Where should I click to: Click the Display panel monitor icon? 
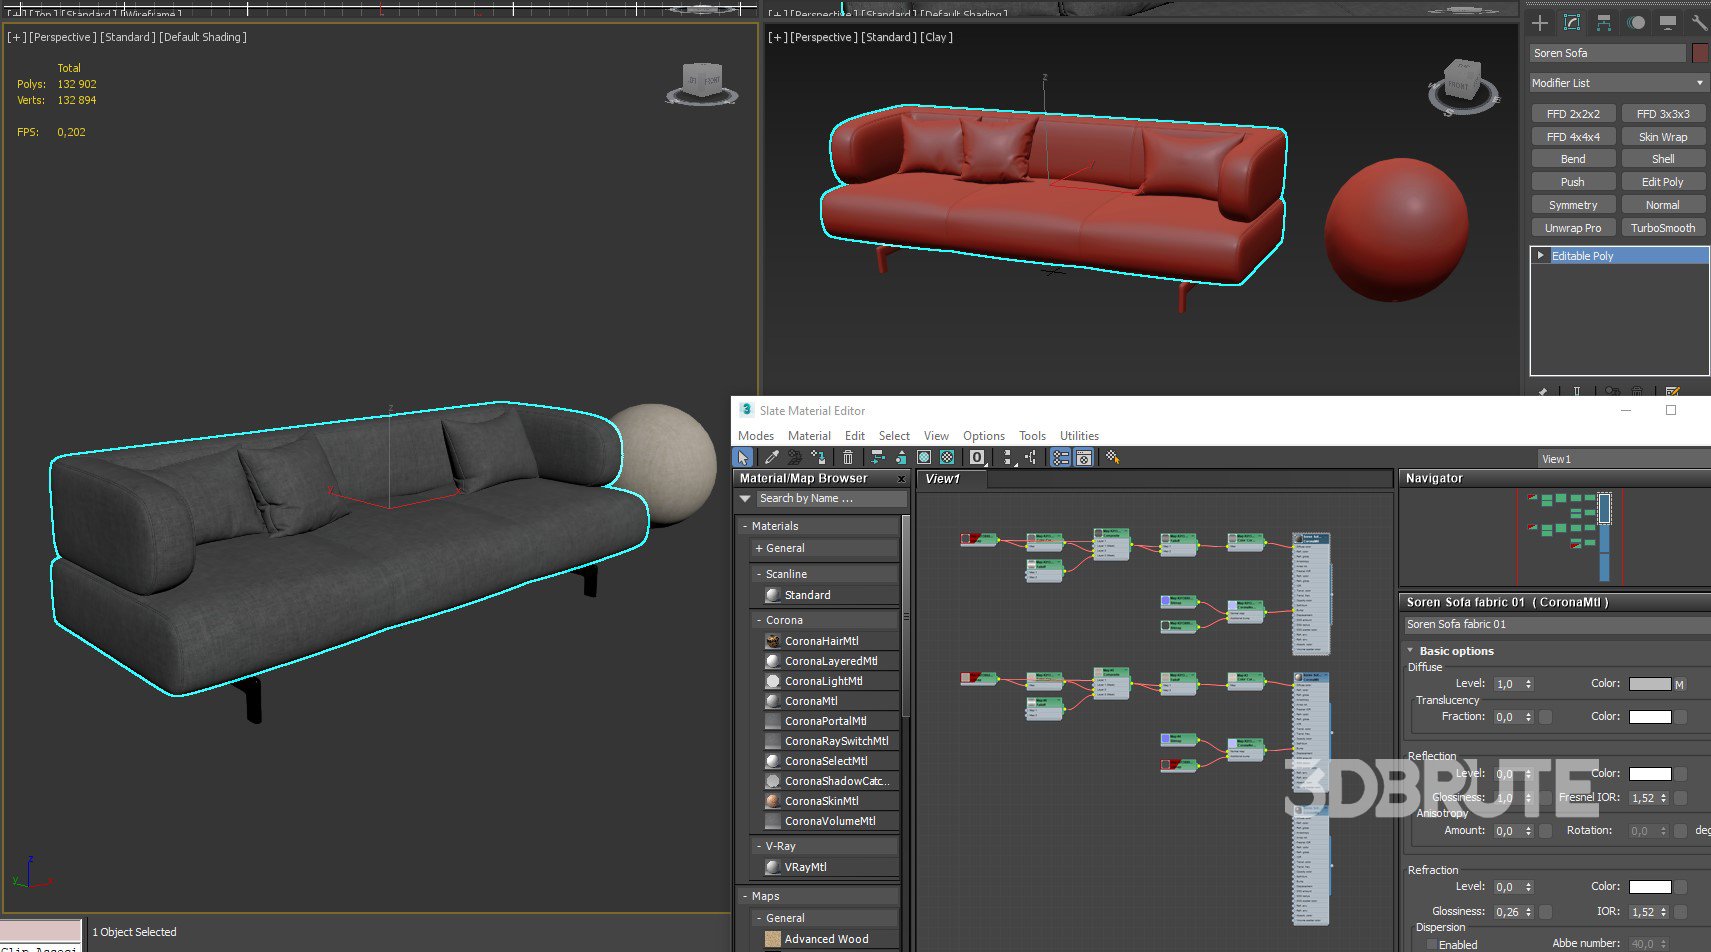coord(1667,23)
